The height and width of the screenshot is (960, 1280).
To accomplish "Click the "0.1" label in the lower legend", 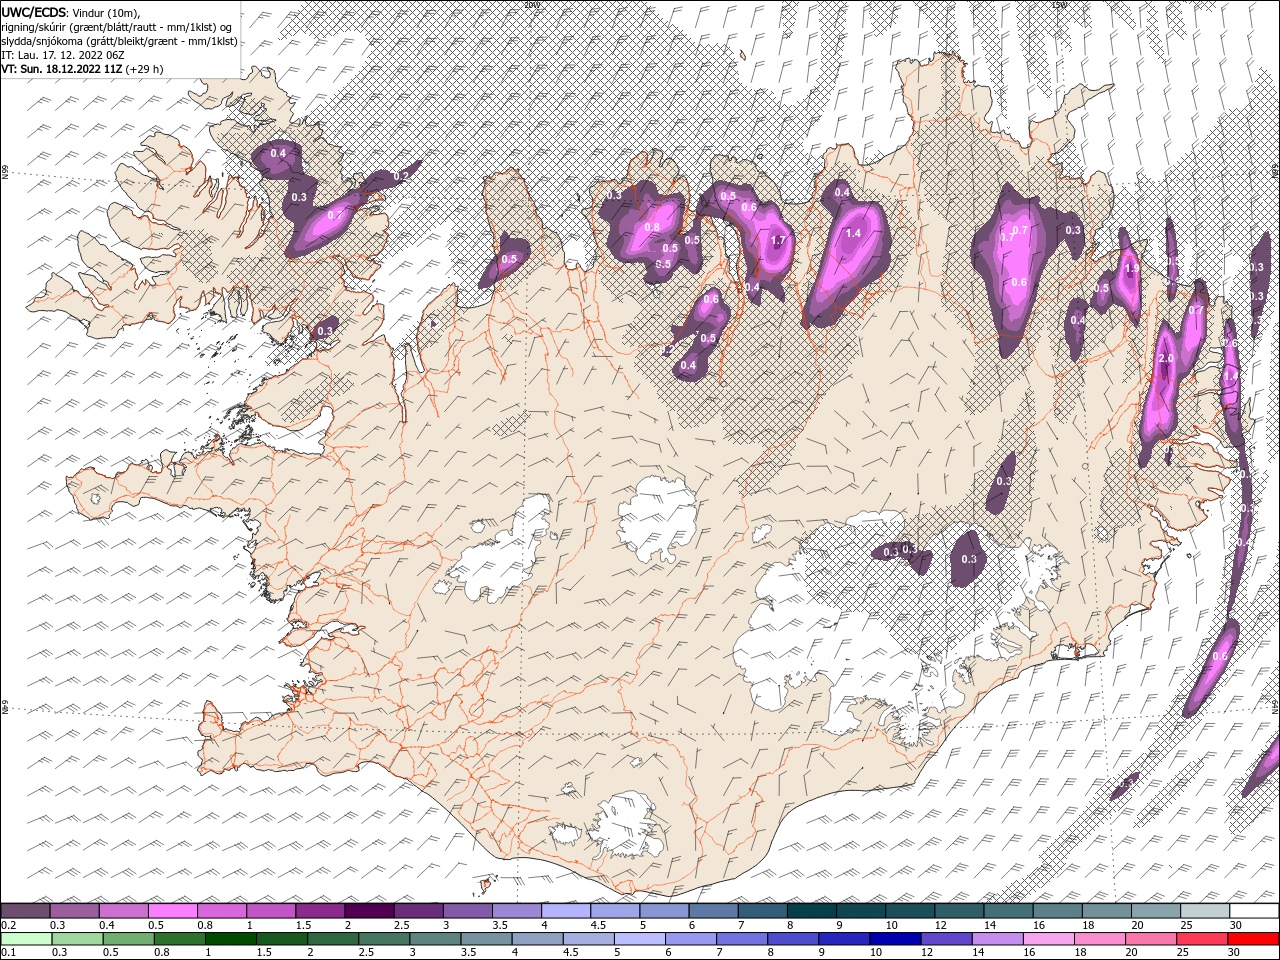I will point(10,953).
